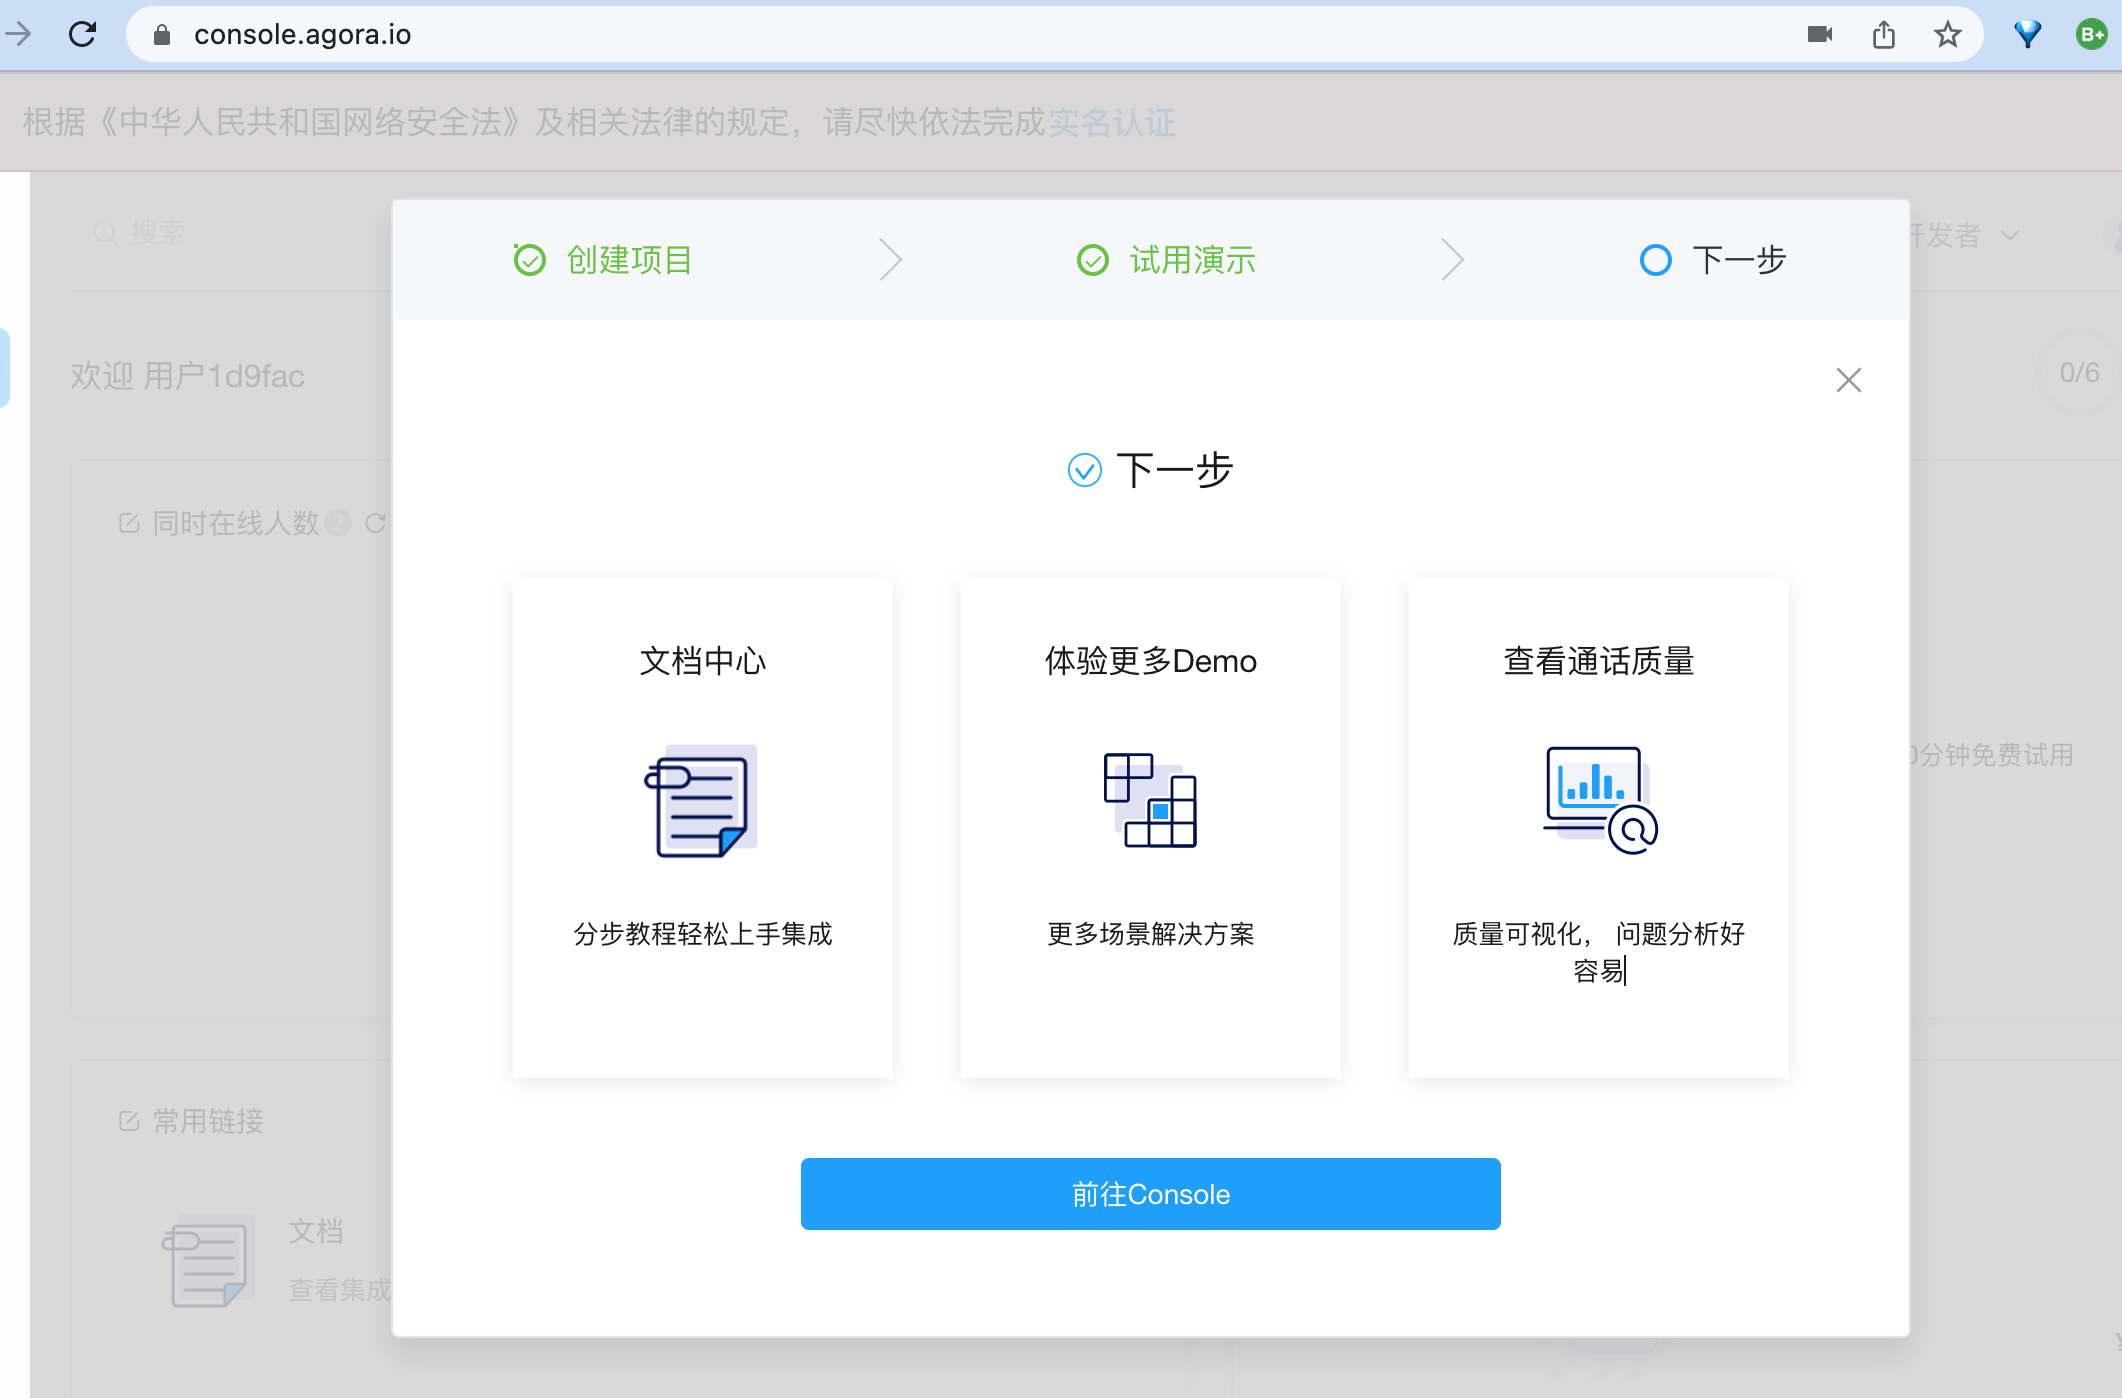Open the 实名认证 link in banner
Image resolution: width=2122 pixels, height=1398 pixels.
(x=1111, y=122)
